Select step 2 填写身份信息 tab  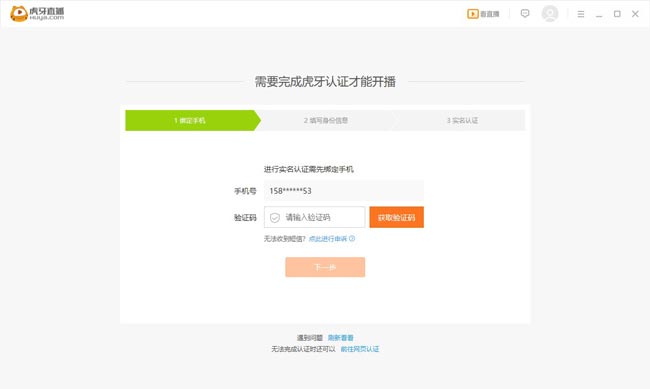coord(326,120)
